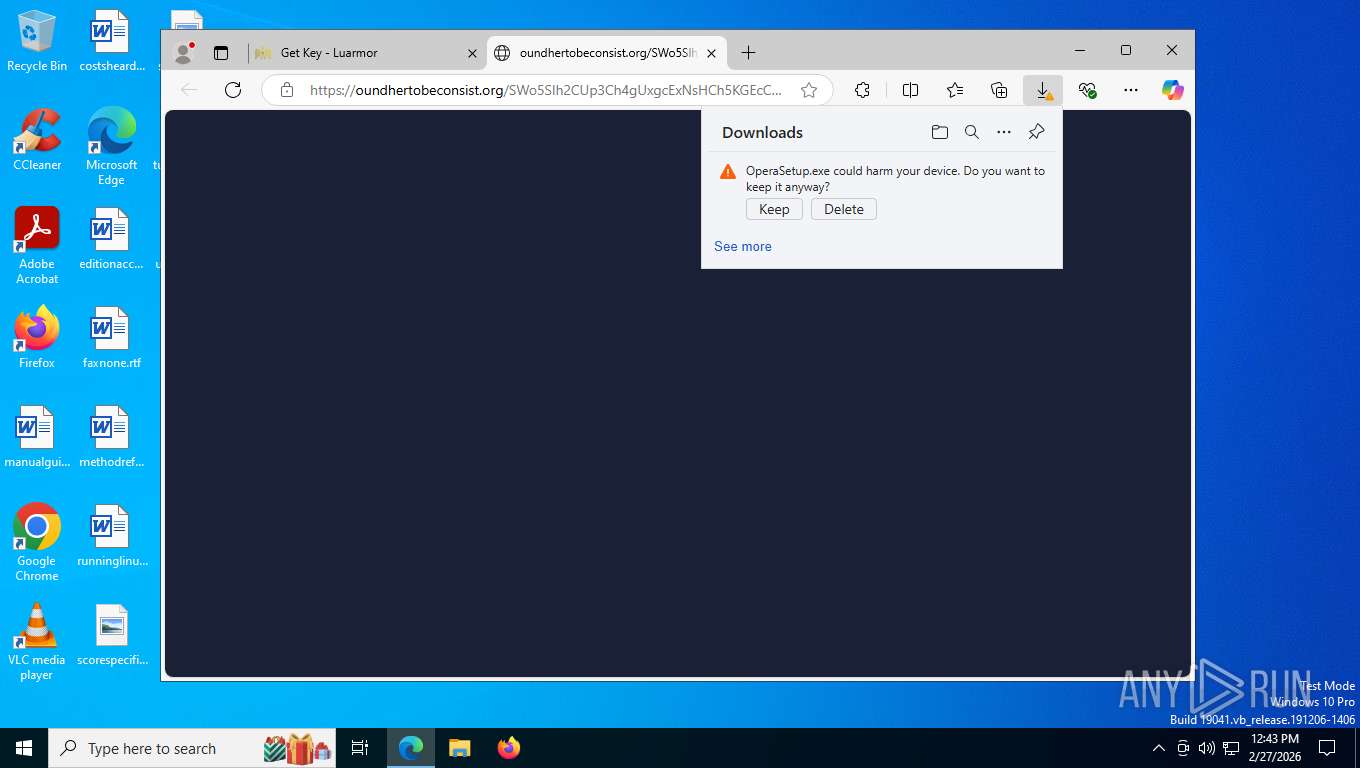Open the Extensions puzzle icon
Screen dimensions: 1360x768
pyautogui.click(x=862, y=90)
